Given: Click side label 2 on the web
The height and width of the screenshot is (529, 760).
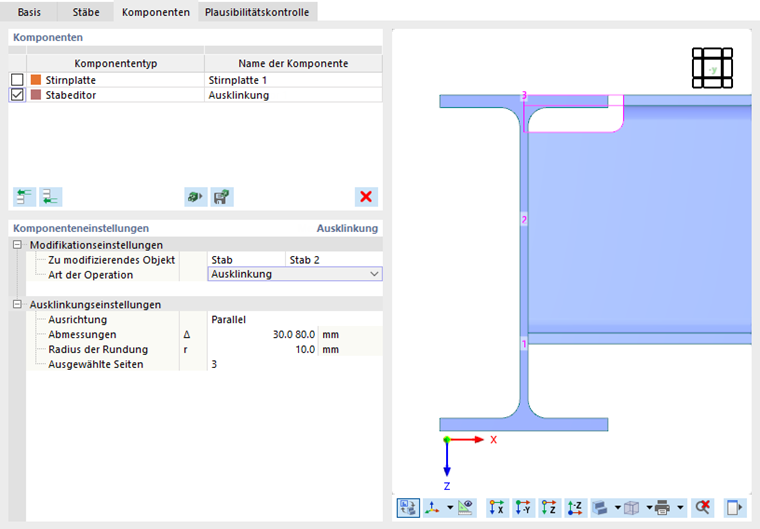Looking at the screenshot, I should click(x=524, y=220).
